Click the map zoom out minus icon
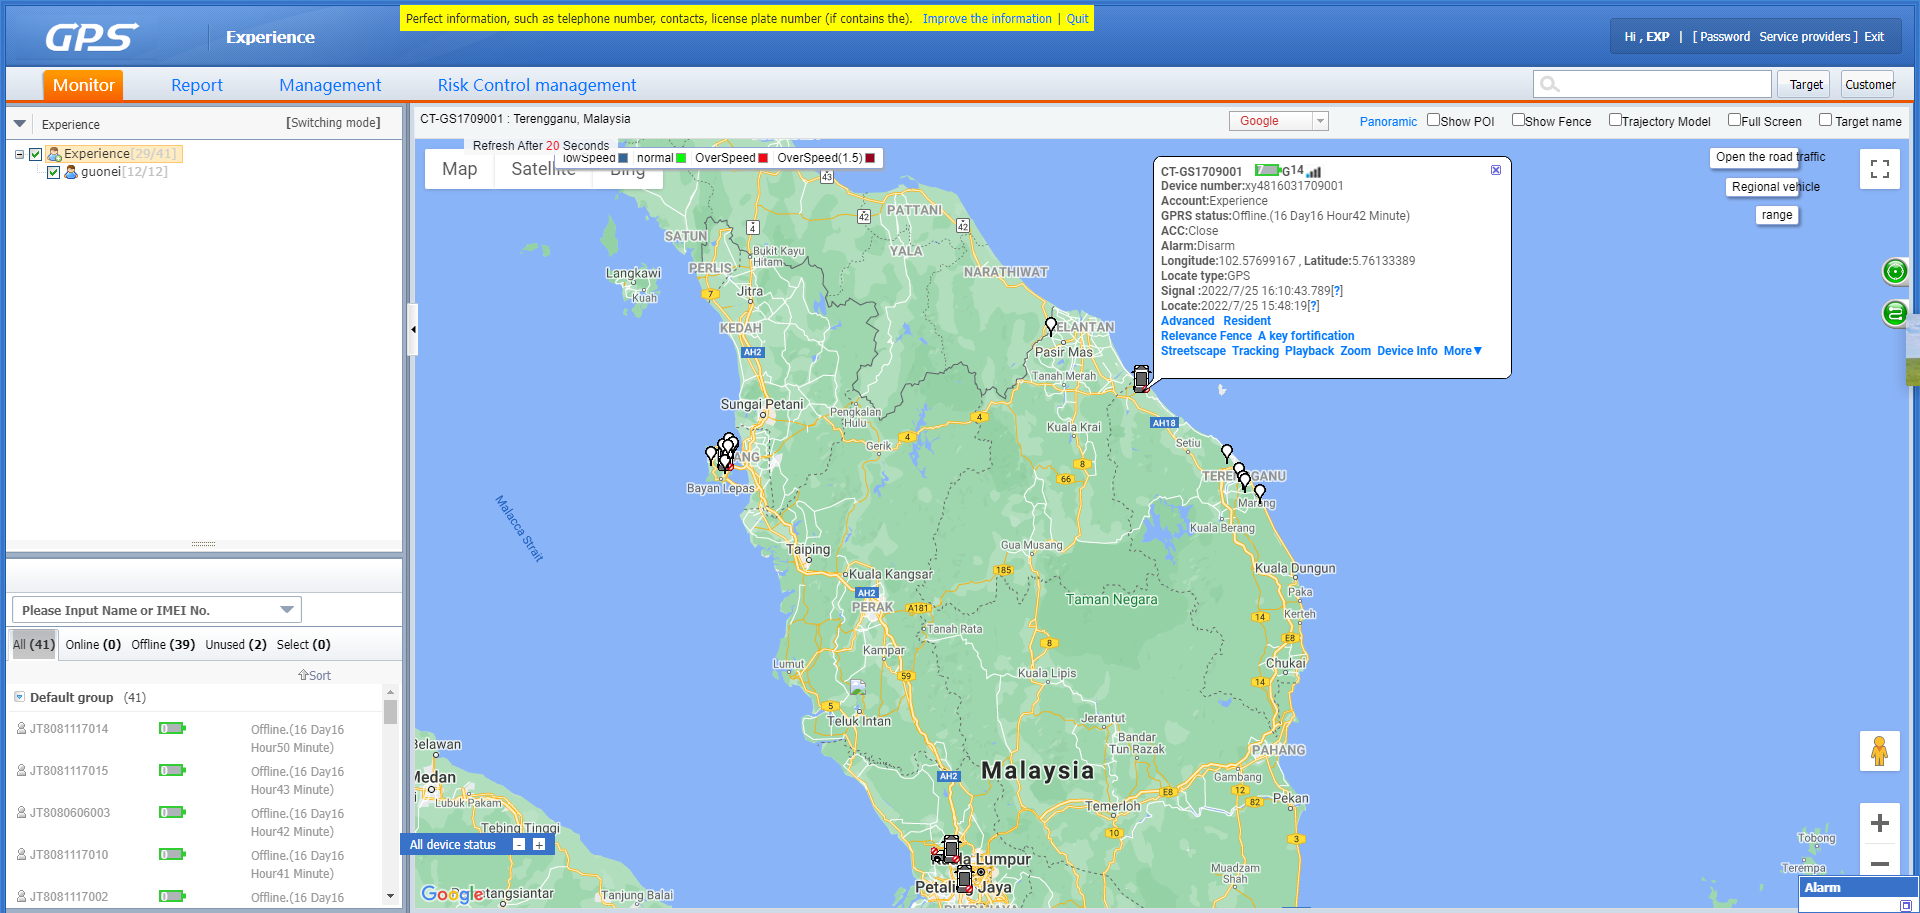 pos(1879,863)
